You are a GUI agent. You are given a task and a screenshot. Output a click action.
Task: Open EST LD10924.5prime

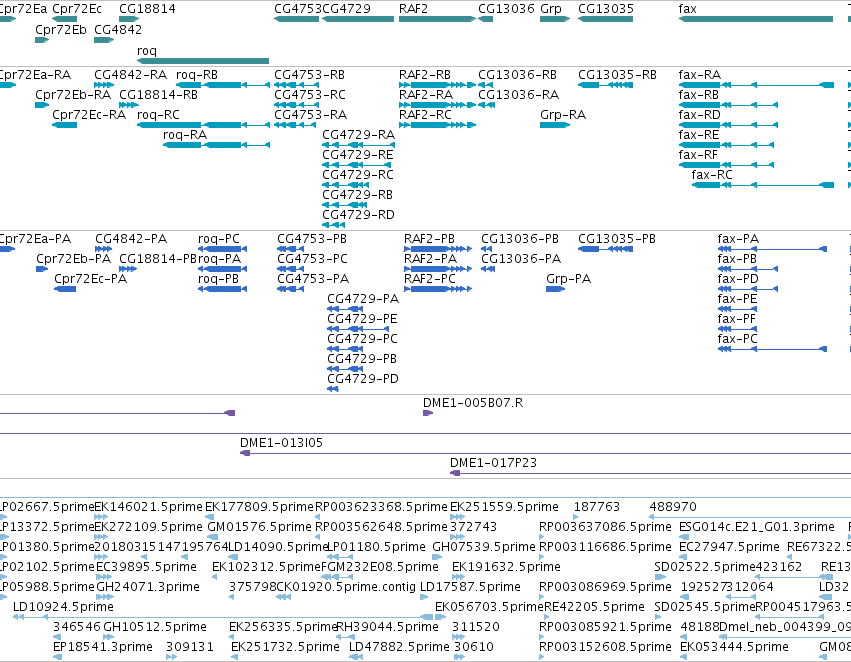click(x=63, y=607)
